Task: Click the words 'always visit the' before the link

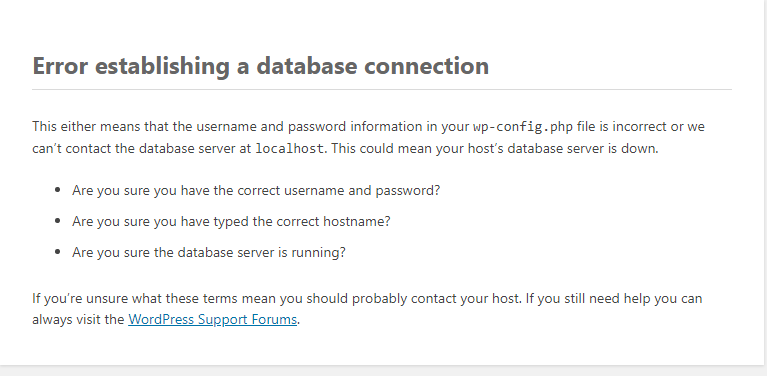Action: [78, 319]
